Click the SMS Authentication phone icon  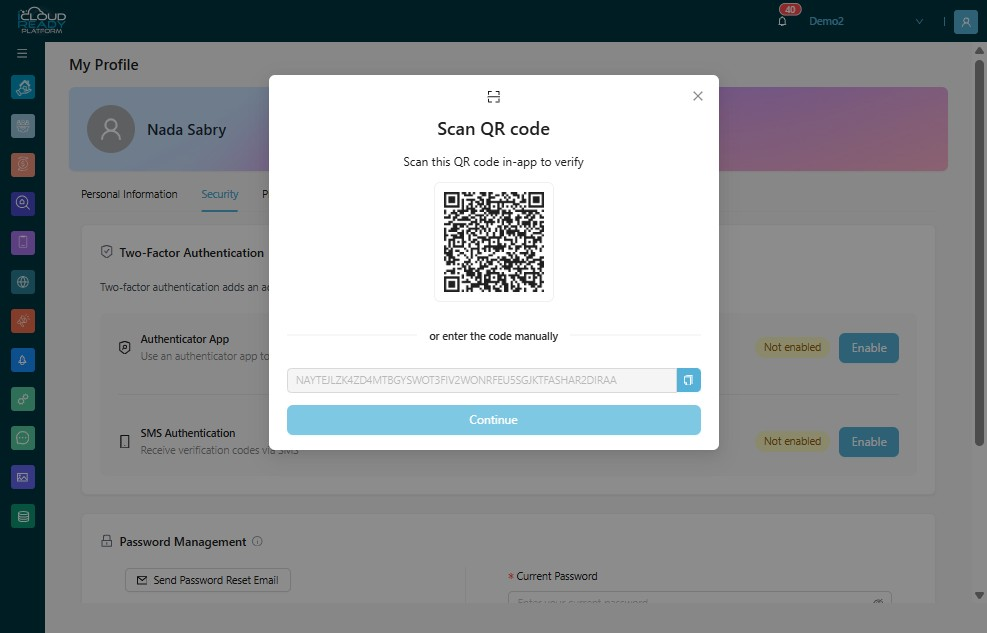(125, 442)
